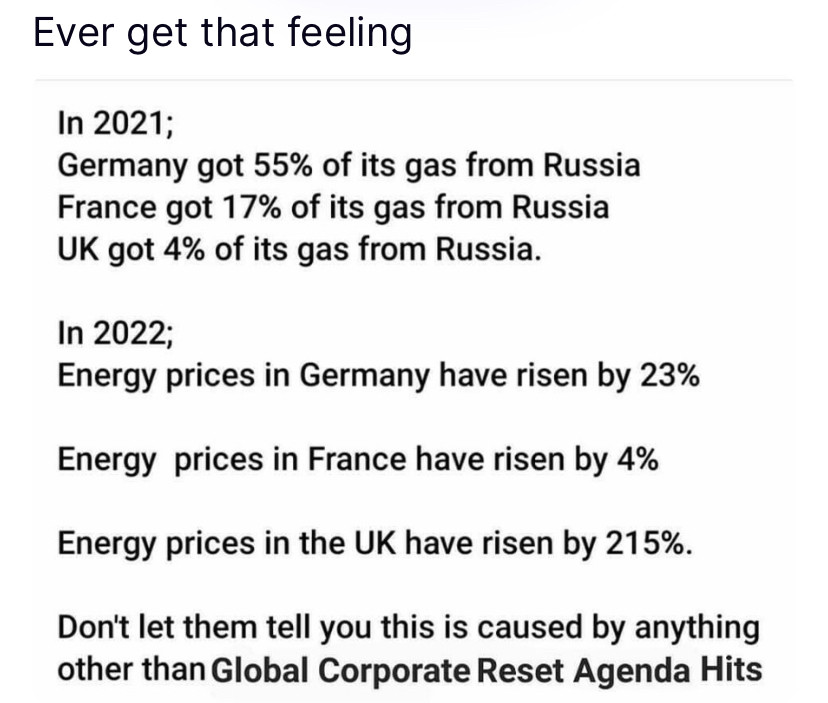Click the "In 2022;" heading text
The width and height of the screenshot is (828, 703).
(x=117, y=335)
